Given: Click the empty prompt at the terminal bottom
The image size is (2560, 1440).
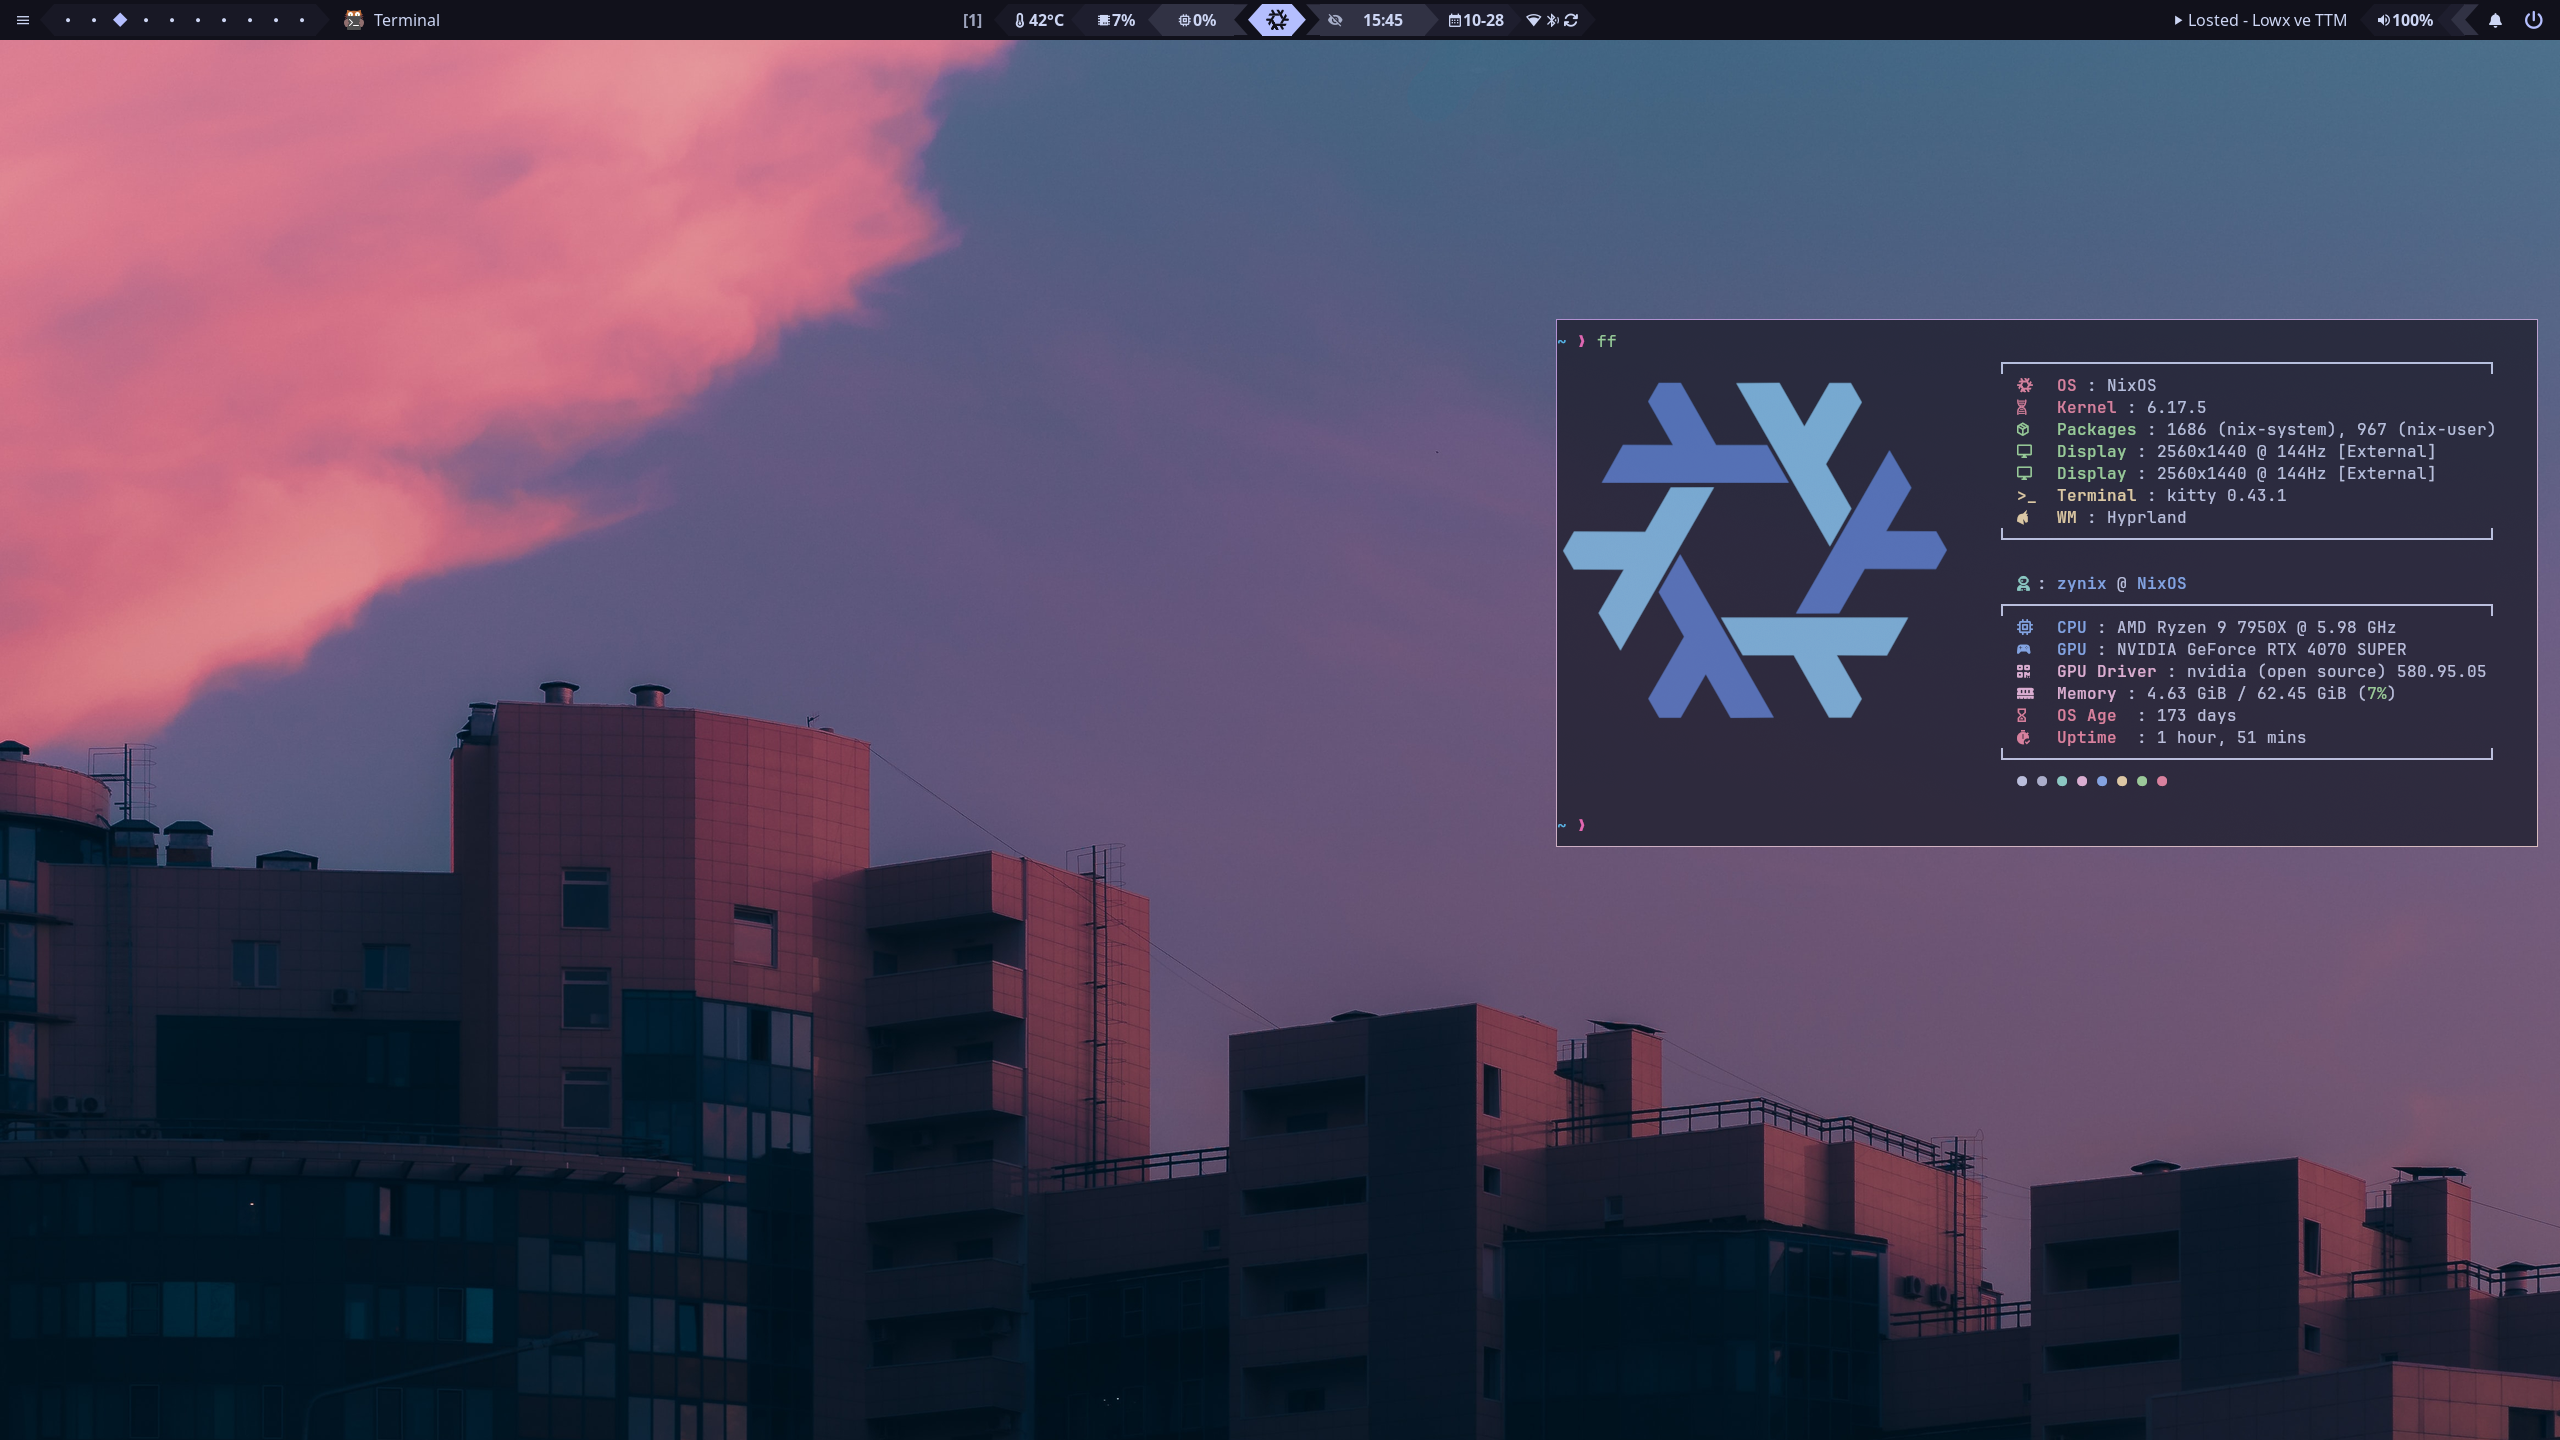Looking at the screenshot, I should tap(1572, 825).
